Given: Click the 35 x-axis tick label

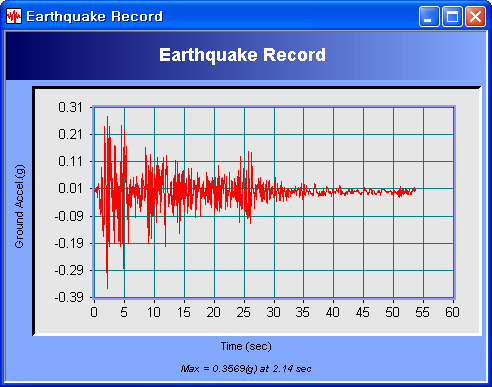Looking at the screenshot, I should pos(303,312).
